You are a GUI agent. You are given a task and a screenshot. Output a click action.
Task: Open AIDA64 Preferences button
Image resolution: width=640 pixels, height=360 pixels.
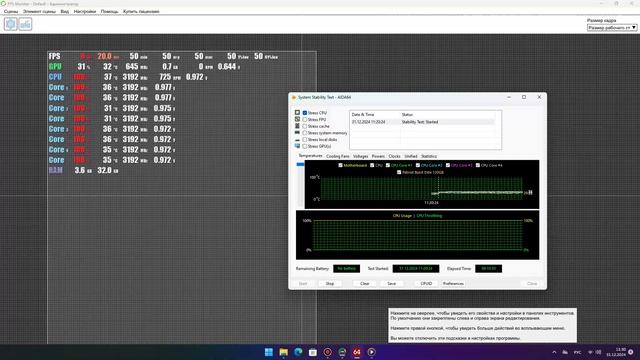point(453,283)
